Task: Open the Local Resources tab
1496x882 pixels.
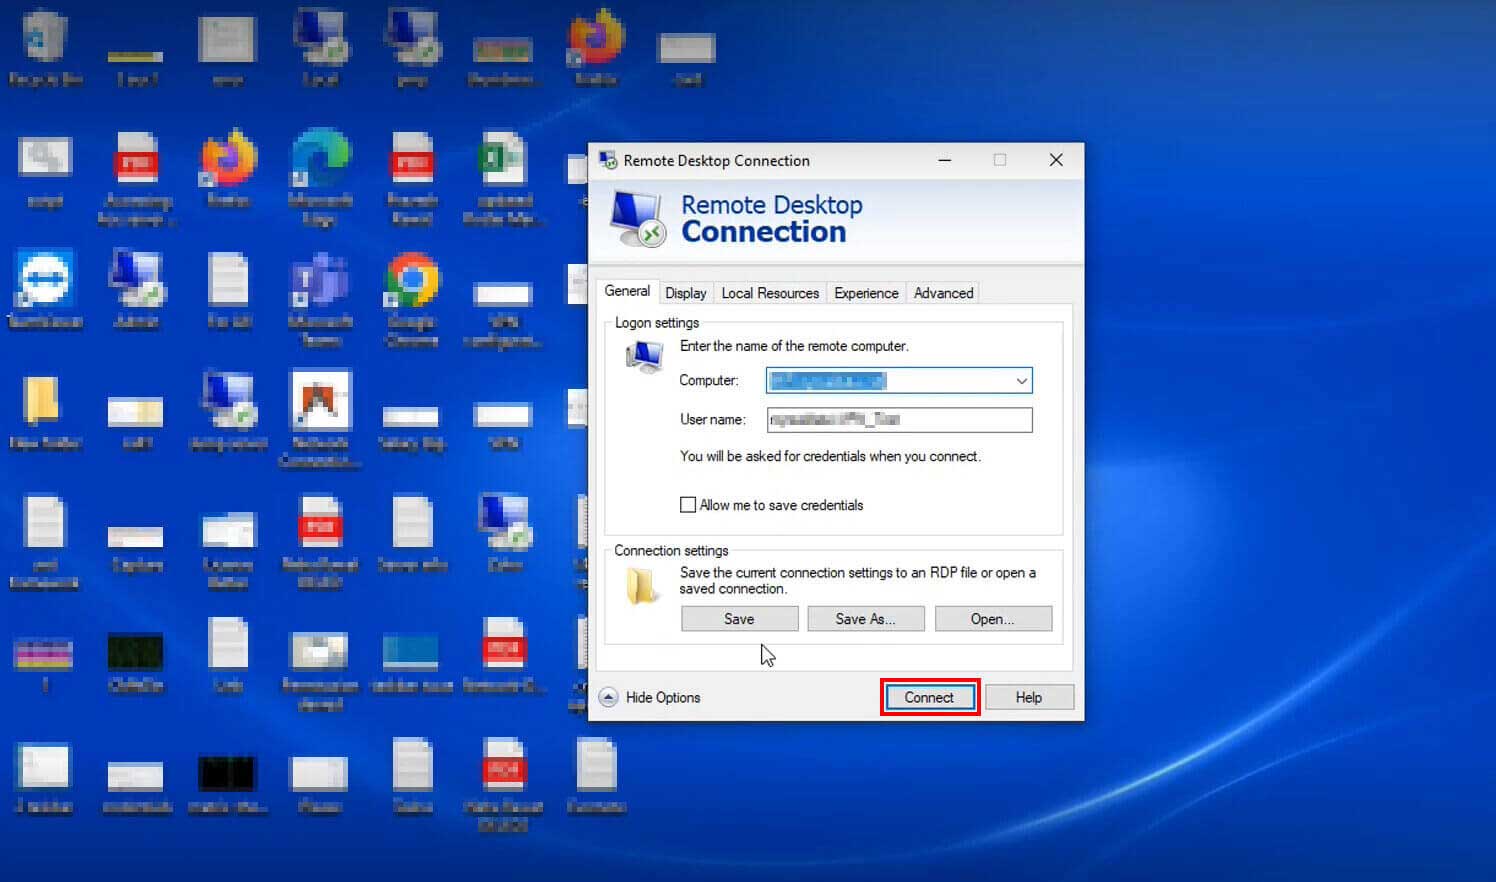Action: [x=769, y=292]
